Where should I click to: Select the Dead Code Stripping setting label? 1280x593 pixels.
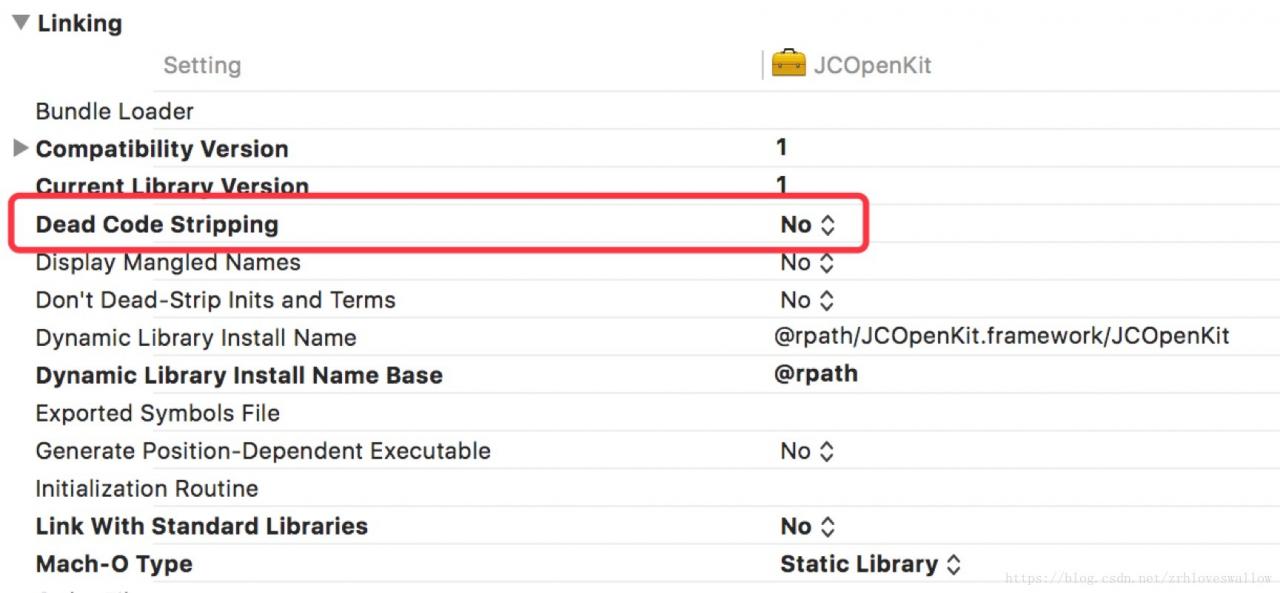pyautogui.click(x=157, y=225)
